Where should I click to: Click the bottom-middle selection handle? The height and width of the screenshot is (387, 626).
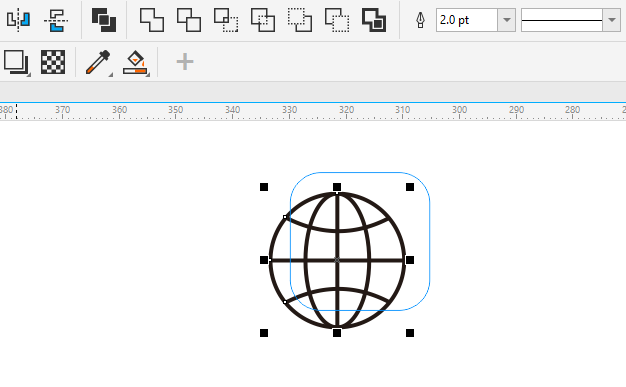click(337, 333)
